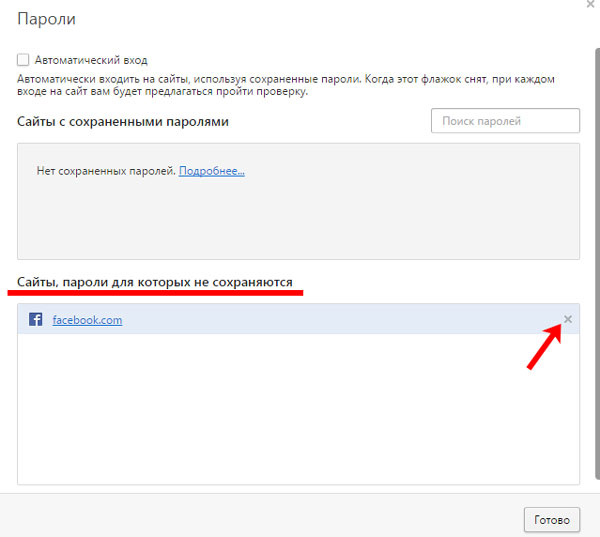Focus the Поиск паролей search field
Image resolution: width=600 pixels, height=537 pixels.
505,121
